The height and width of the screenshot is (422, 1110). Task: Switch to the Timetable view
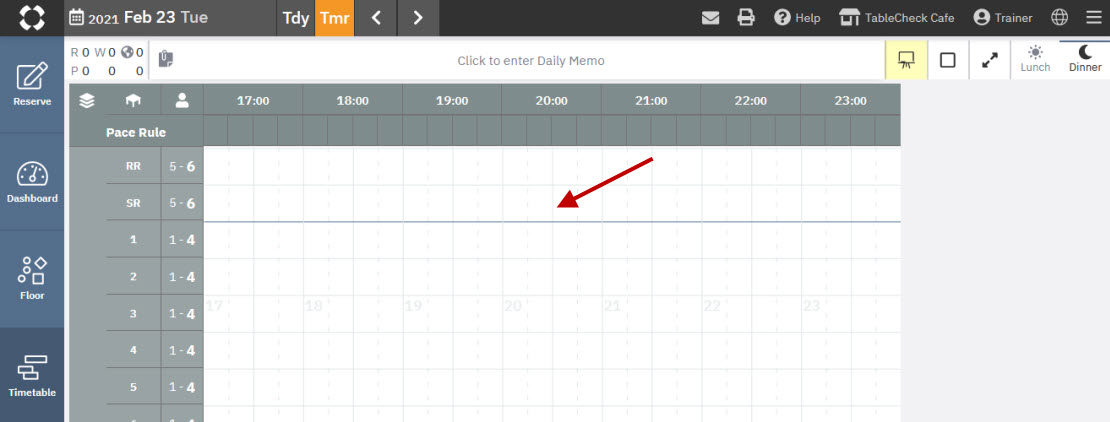32,375
